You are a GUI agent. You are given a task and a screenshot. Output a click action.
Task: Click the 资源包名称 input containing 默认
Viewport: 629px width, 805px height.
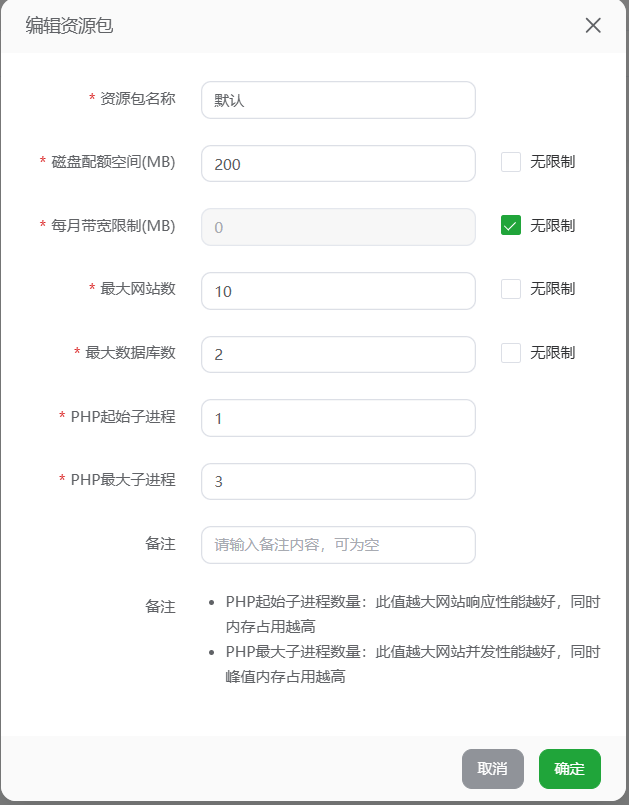338,100
